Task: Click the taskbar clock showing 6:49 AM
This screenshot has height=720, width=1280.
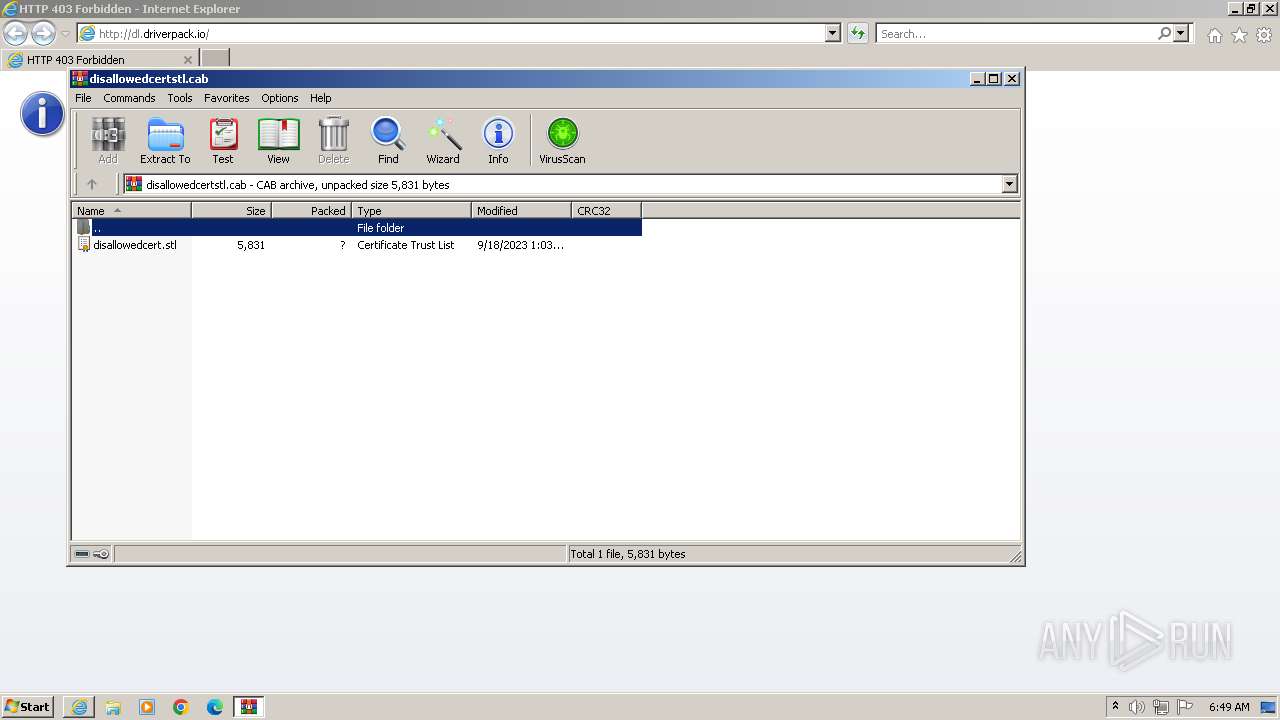Action: click(x=1229, y=707)
